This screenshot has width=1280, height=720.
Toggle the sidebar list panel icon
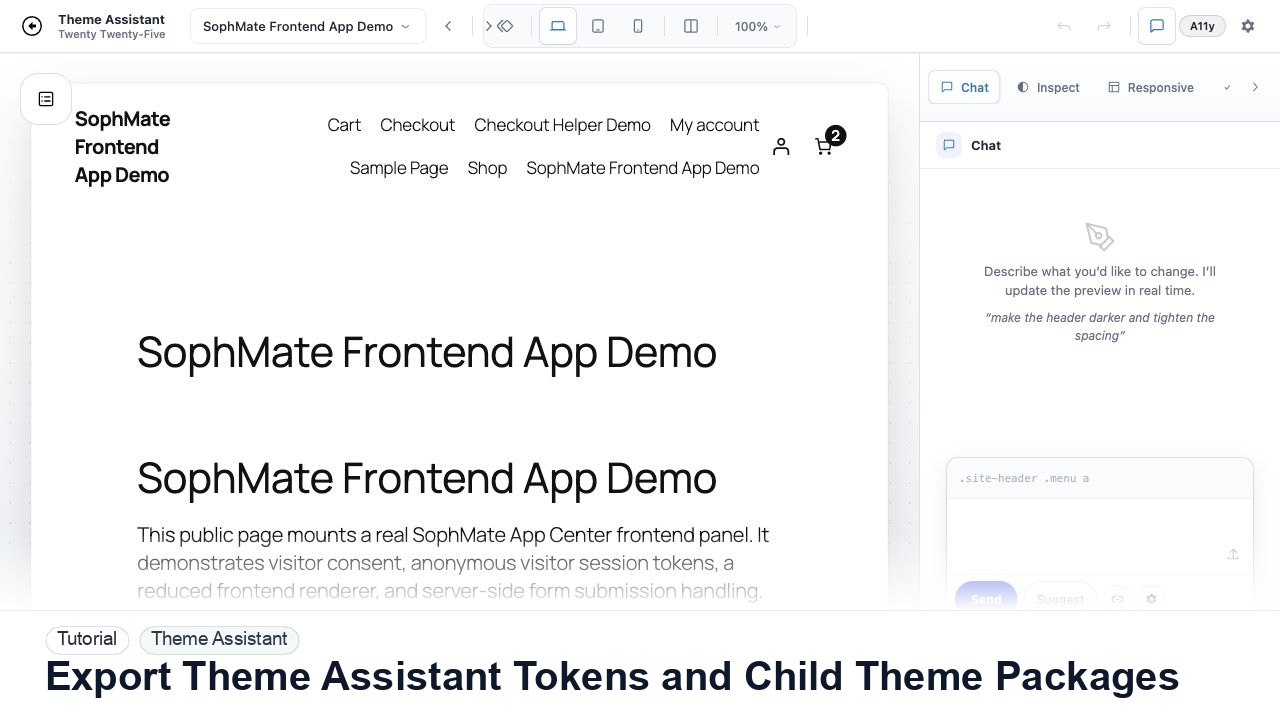pyautogui.click(x=46, y=99)
